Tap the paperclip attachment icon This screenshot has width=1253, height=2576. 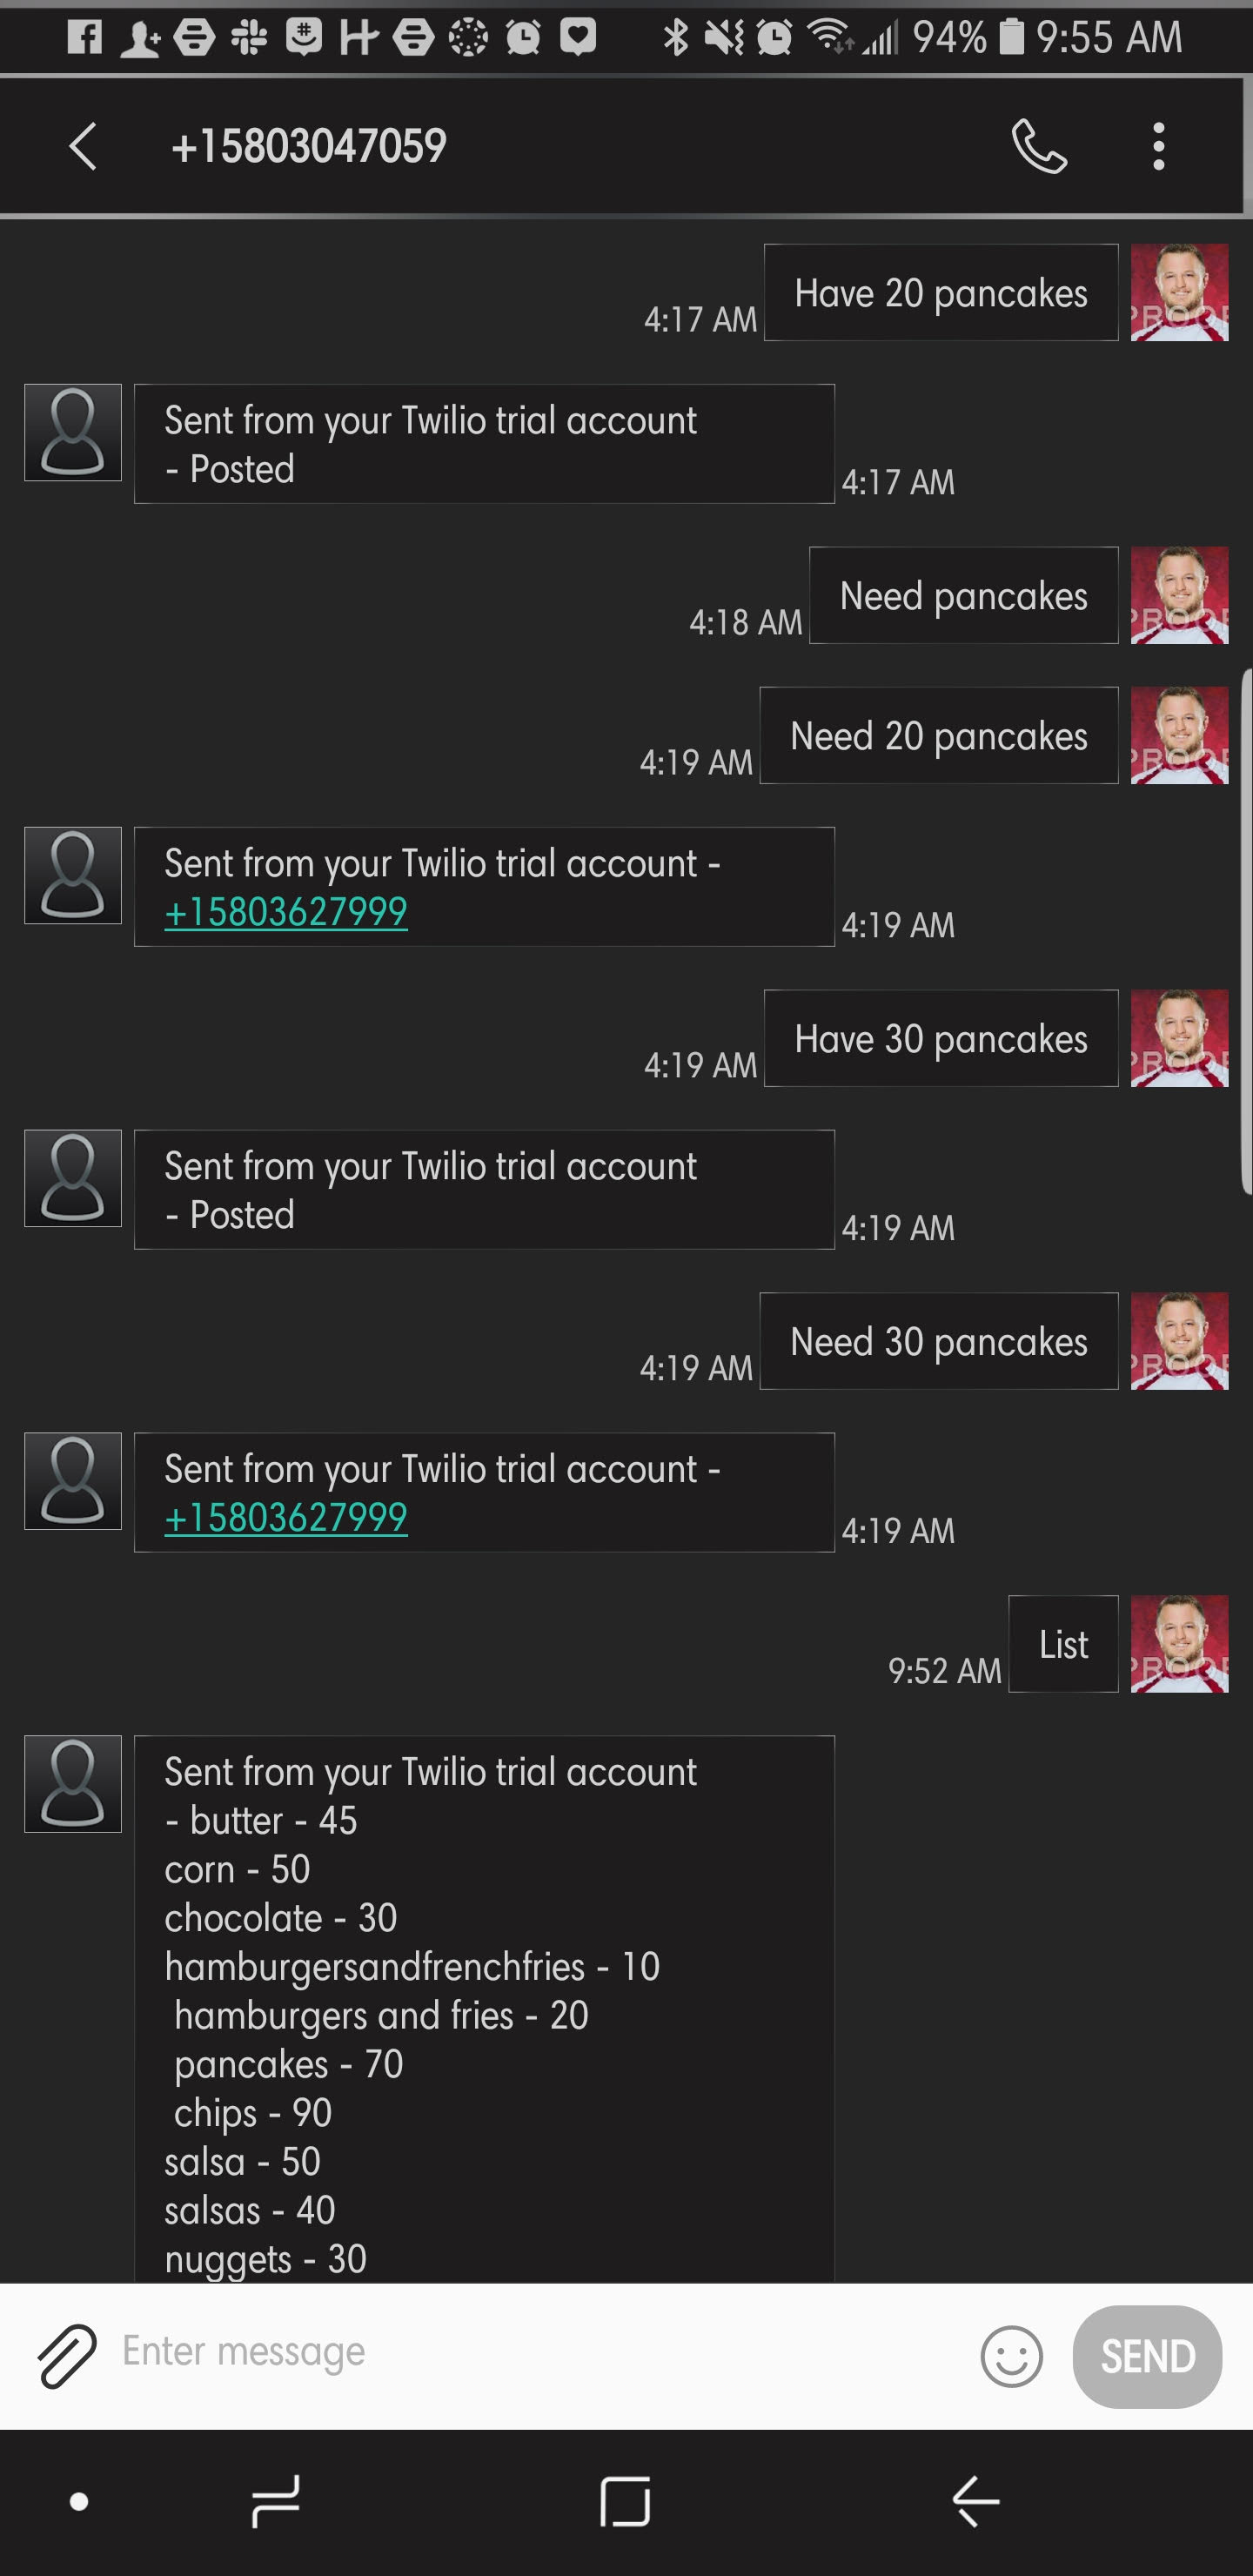pos(67,2355)
